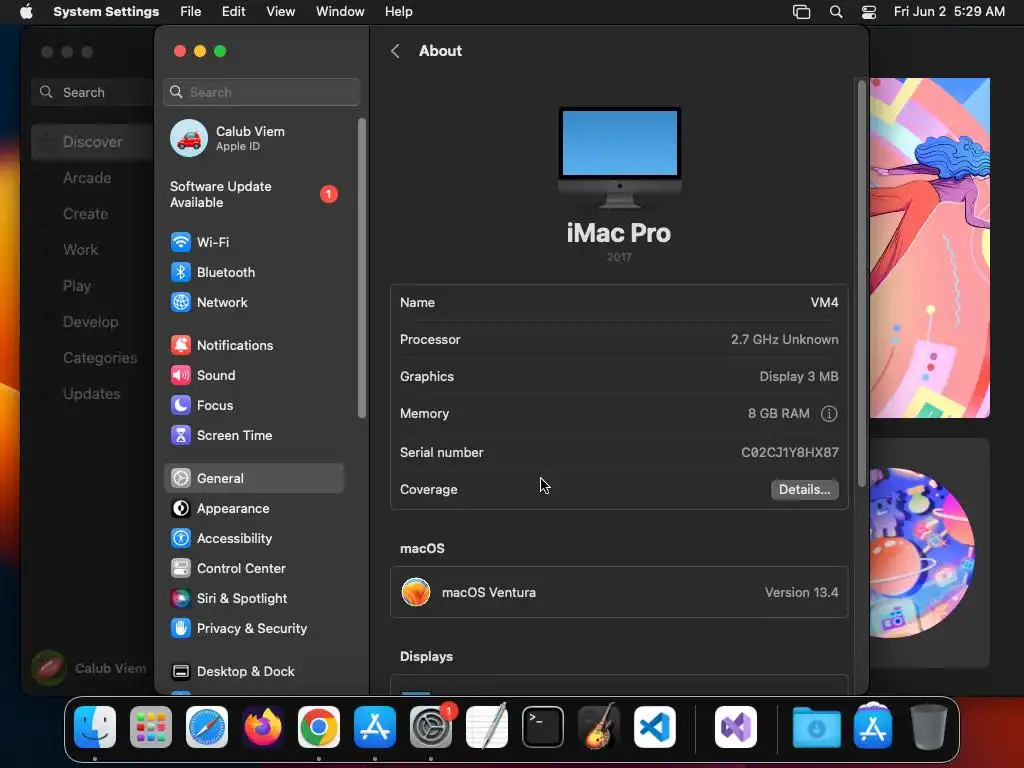
Task: Open purple Visual Studio in Dock
Action: click(x=736, y=727)
